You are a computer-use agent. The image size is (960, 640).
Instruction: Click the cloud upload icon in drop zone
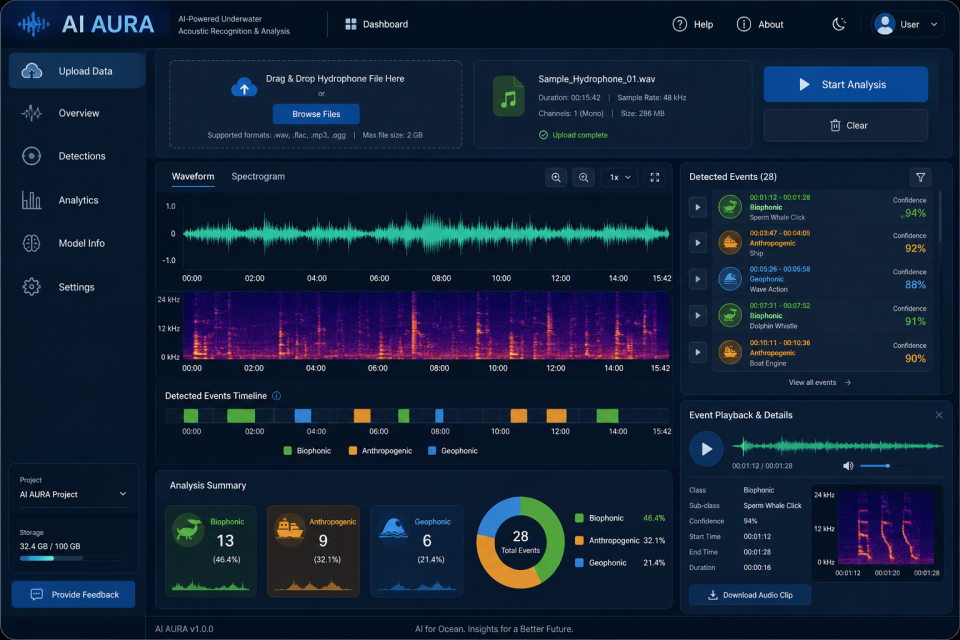[244, 88]
